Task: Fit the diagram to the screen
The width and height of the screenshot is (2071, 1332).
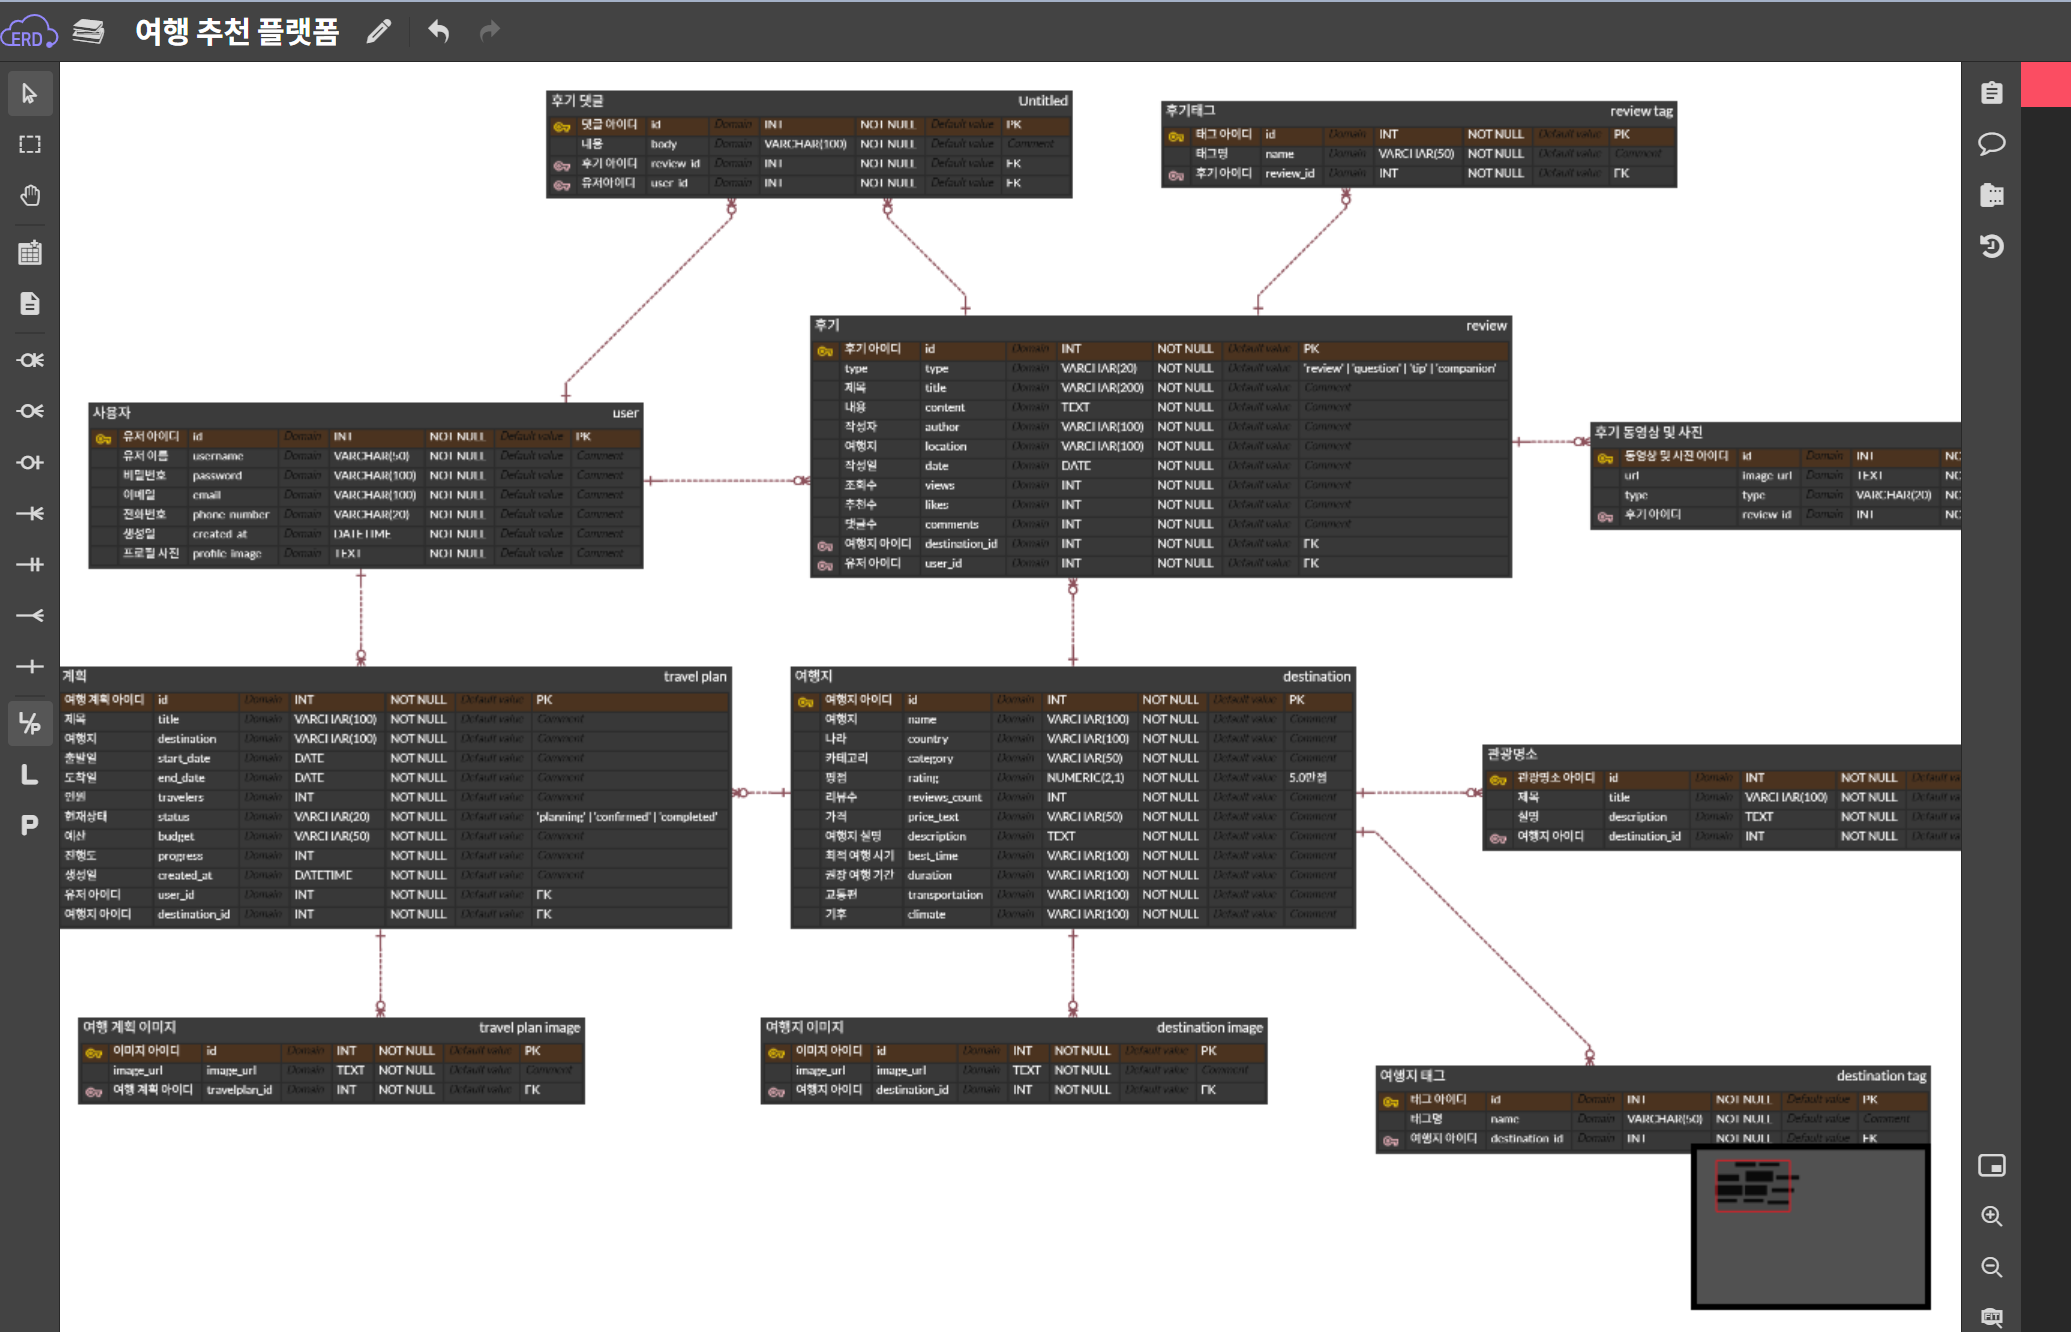Action: [x=1992, y=1317]
